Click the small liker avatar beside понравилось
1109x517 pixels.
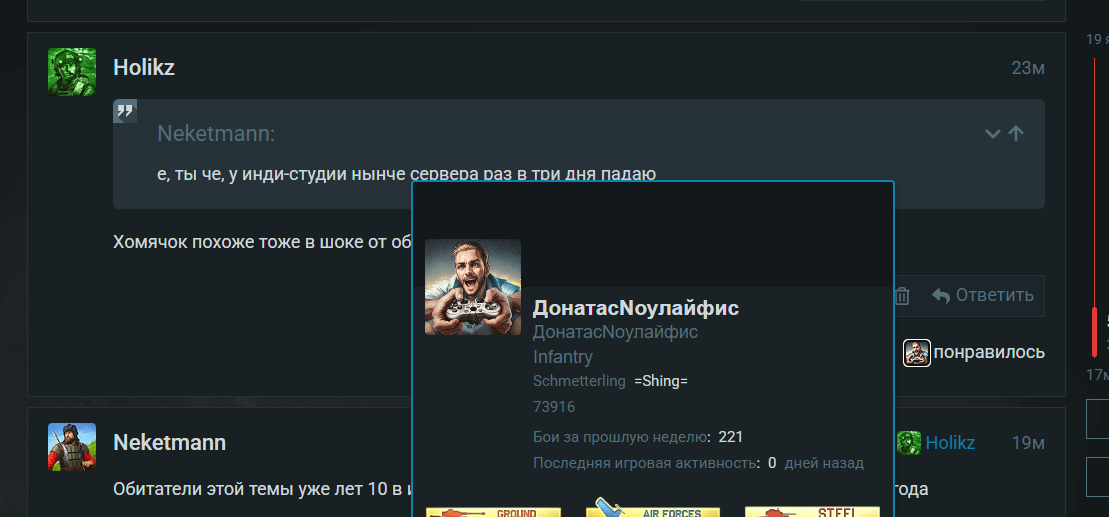tap(916, 352)
